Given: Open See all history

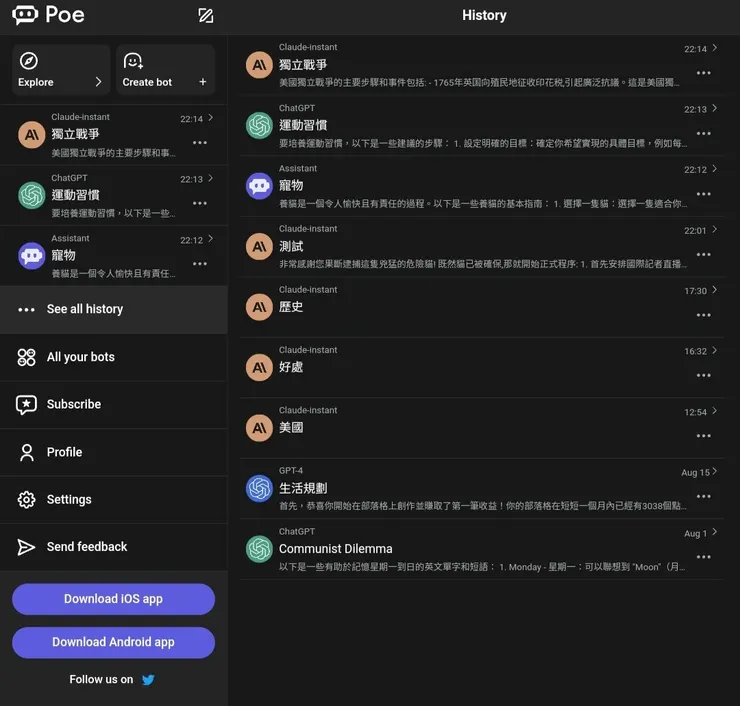Looking at the screenshot, I should (x=114, y=310).
